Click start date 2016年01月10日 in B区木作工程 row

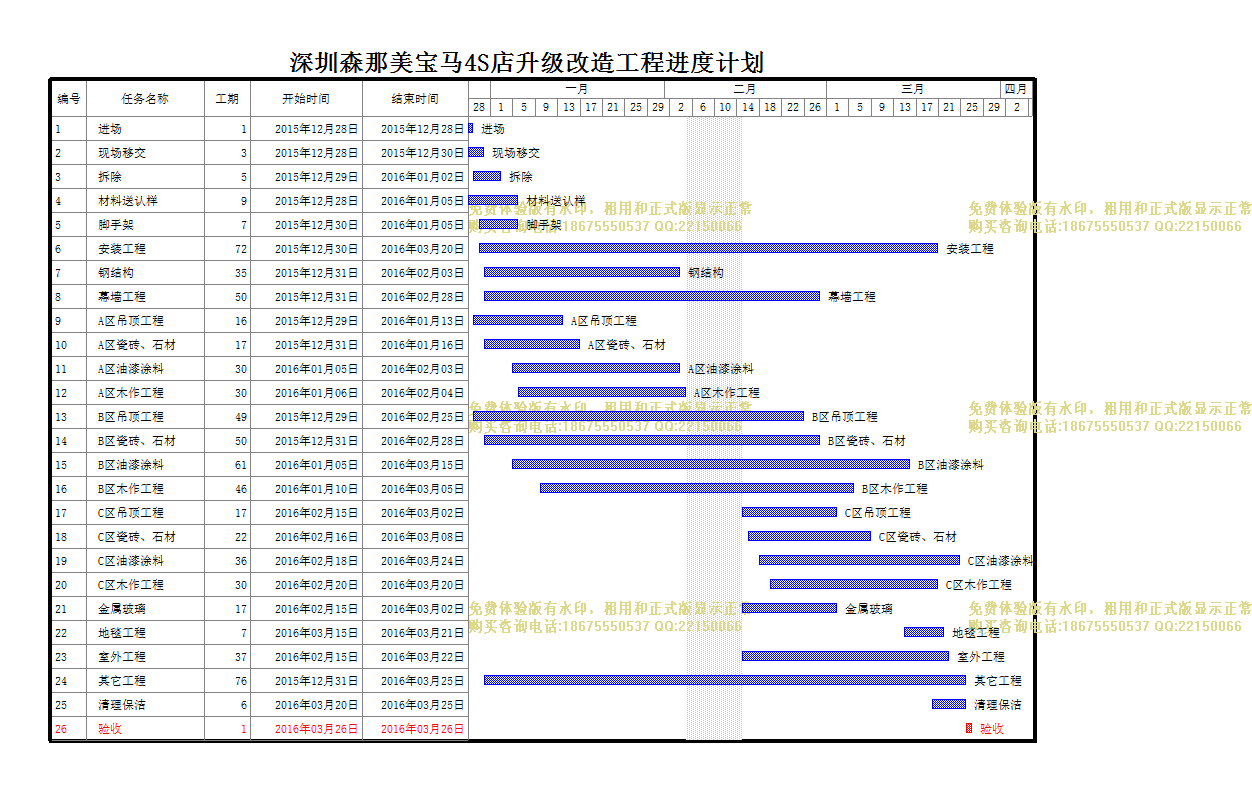(316, 489)
